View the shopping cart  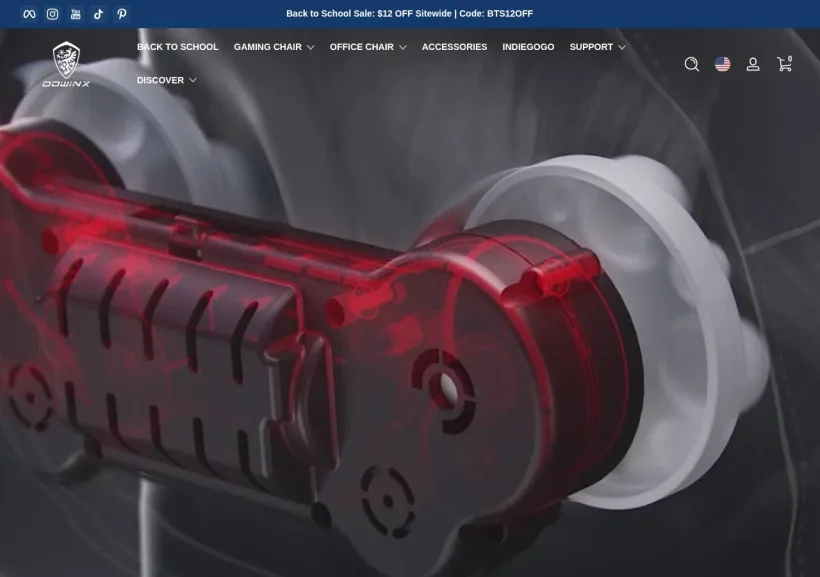[x=784, y=64]
